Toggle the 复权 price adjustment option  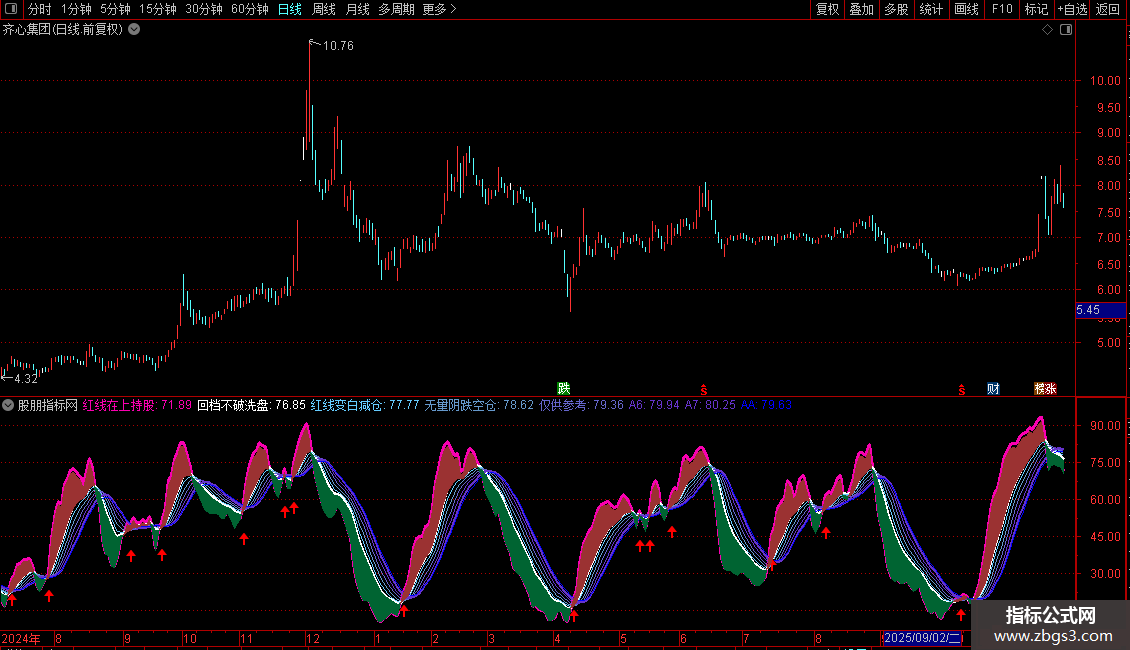(x=827, y=9)
